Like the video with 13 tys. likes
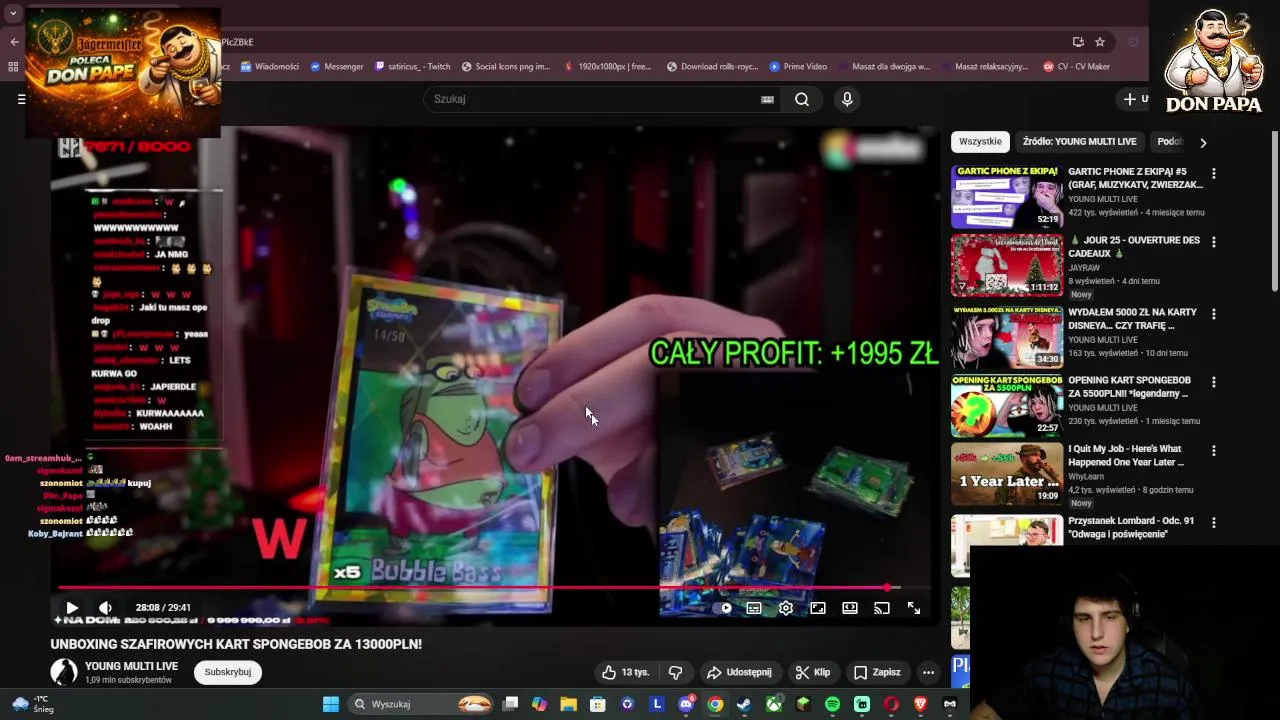The height and width of the screenshot is (720, 1280). pyautogui.click(x=626, y=672)
